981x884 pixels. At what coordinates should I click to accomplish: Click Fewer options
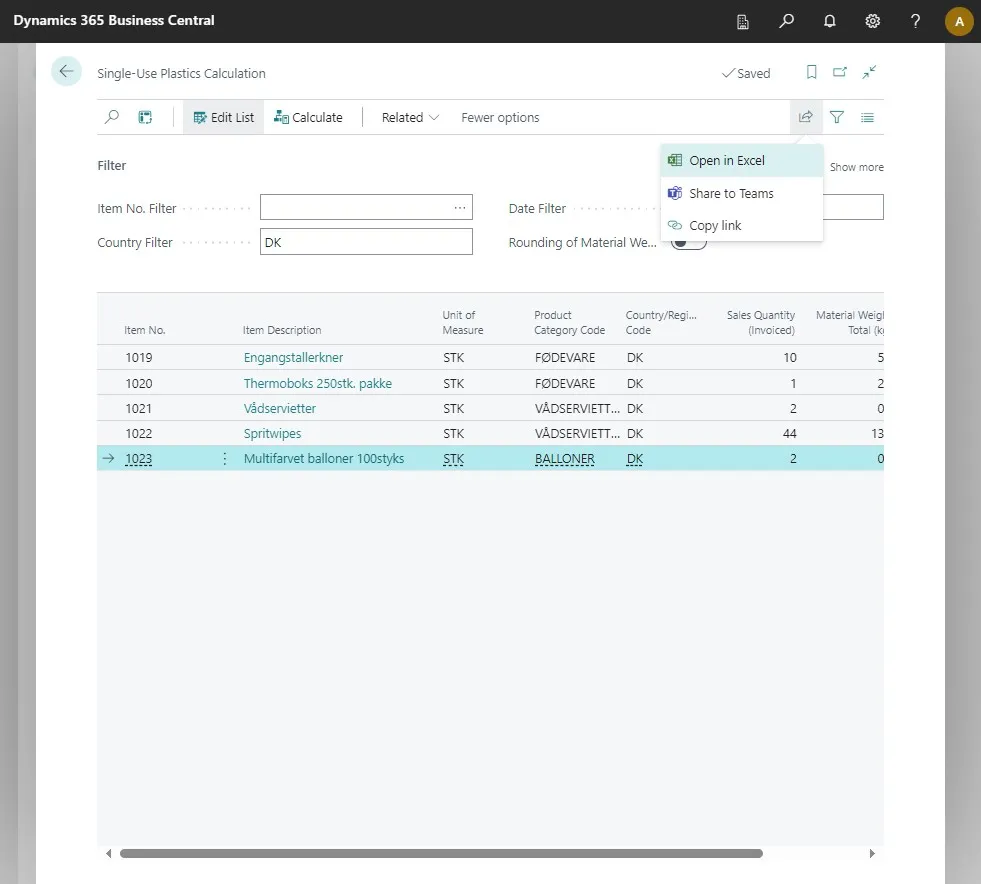[500, 117]
